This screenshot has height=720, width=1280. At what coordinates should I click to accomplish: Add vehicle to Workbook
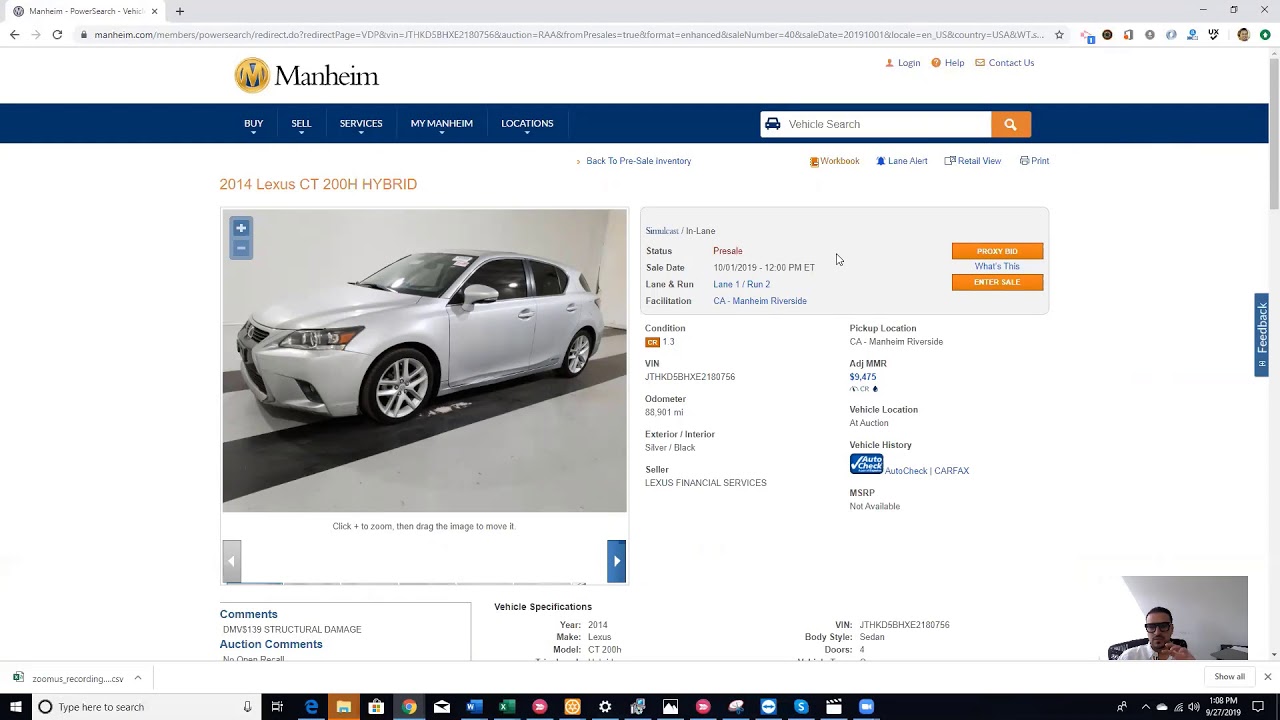(834, 161)
